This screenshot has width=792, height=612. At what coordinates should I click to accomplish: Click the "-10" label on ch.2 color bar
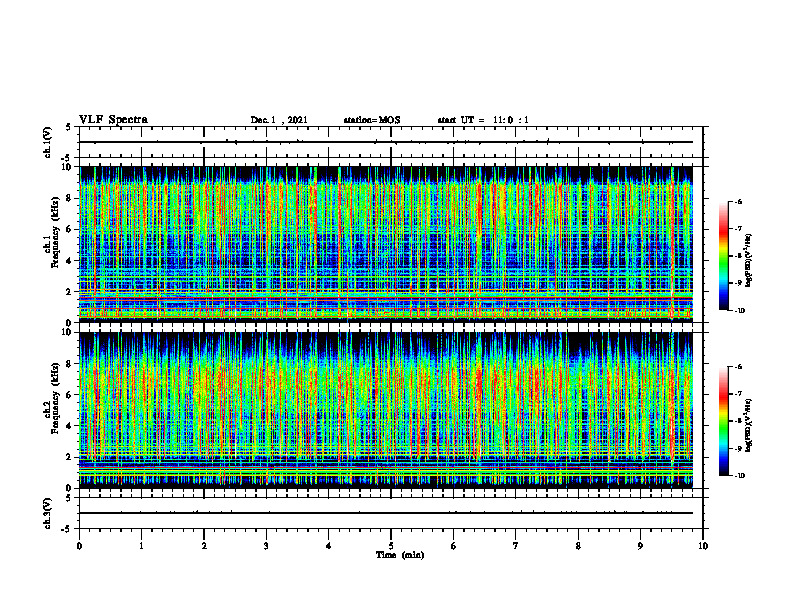pyautogui.click(x=739, y=476)
